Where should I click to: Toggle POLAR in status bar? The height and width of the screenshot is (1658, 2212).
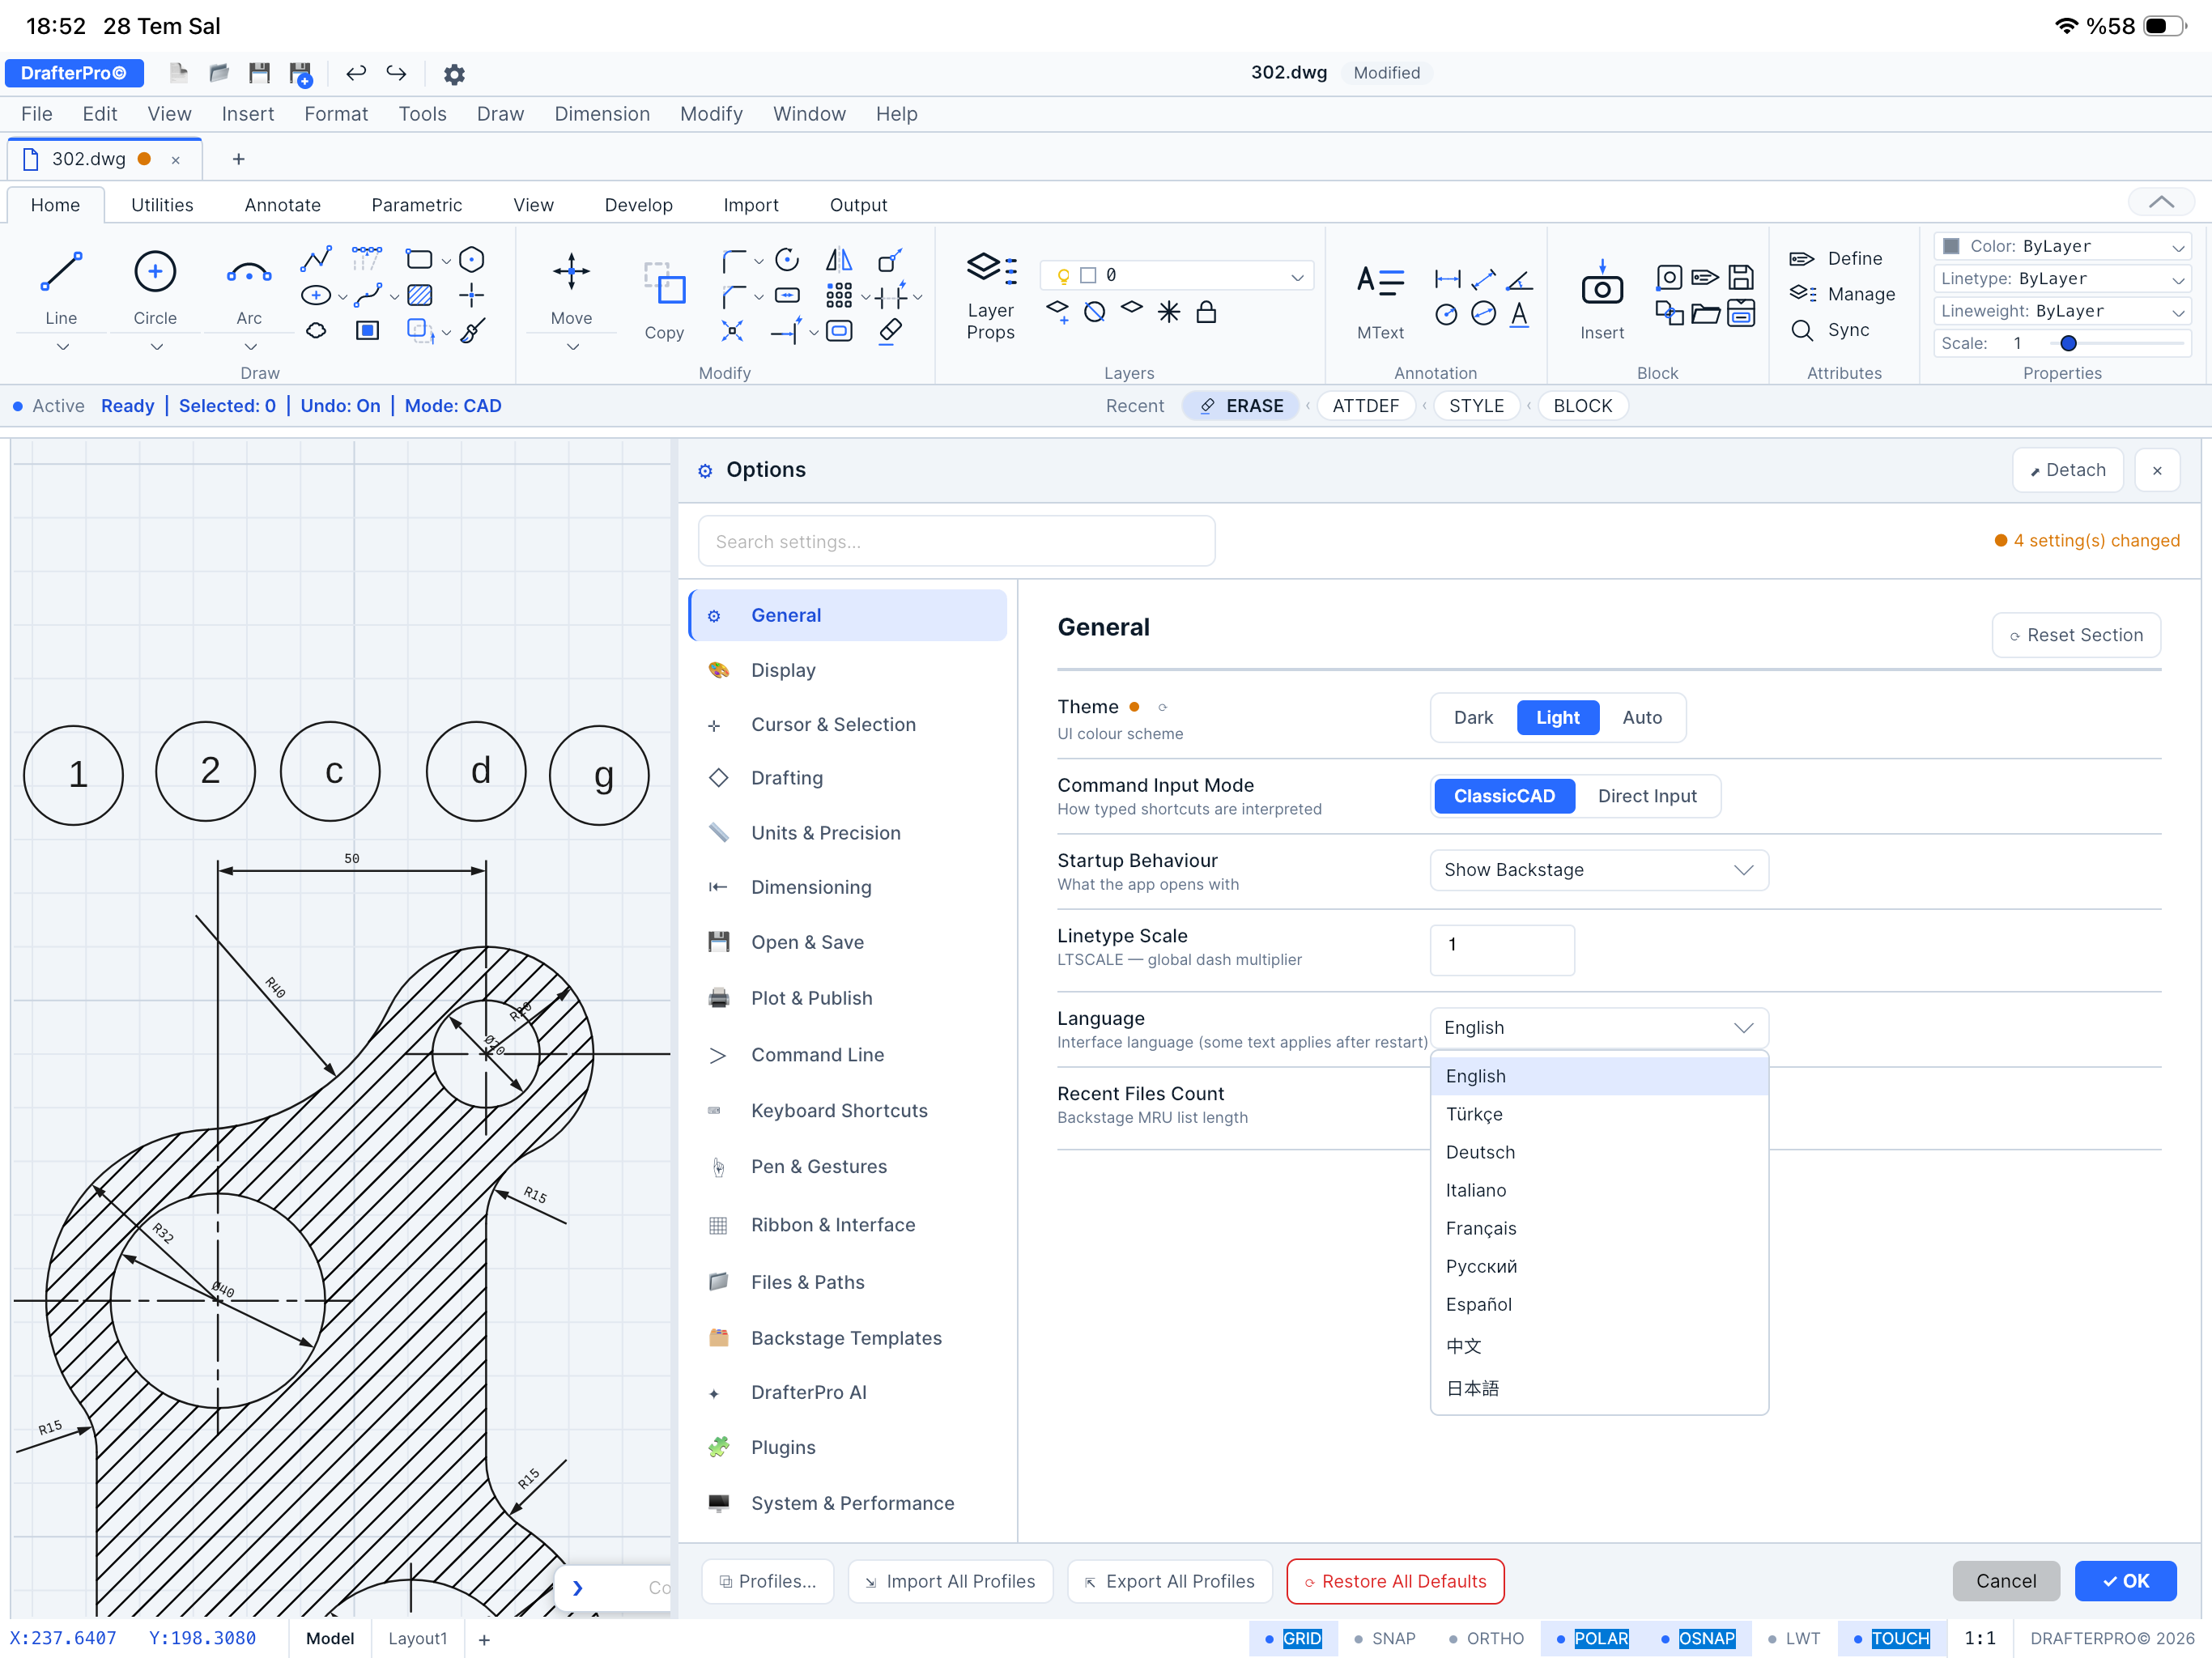[x=1592, y=1638]
